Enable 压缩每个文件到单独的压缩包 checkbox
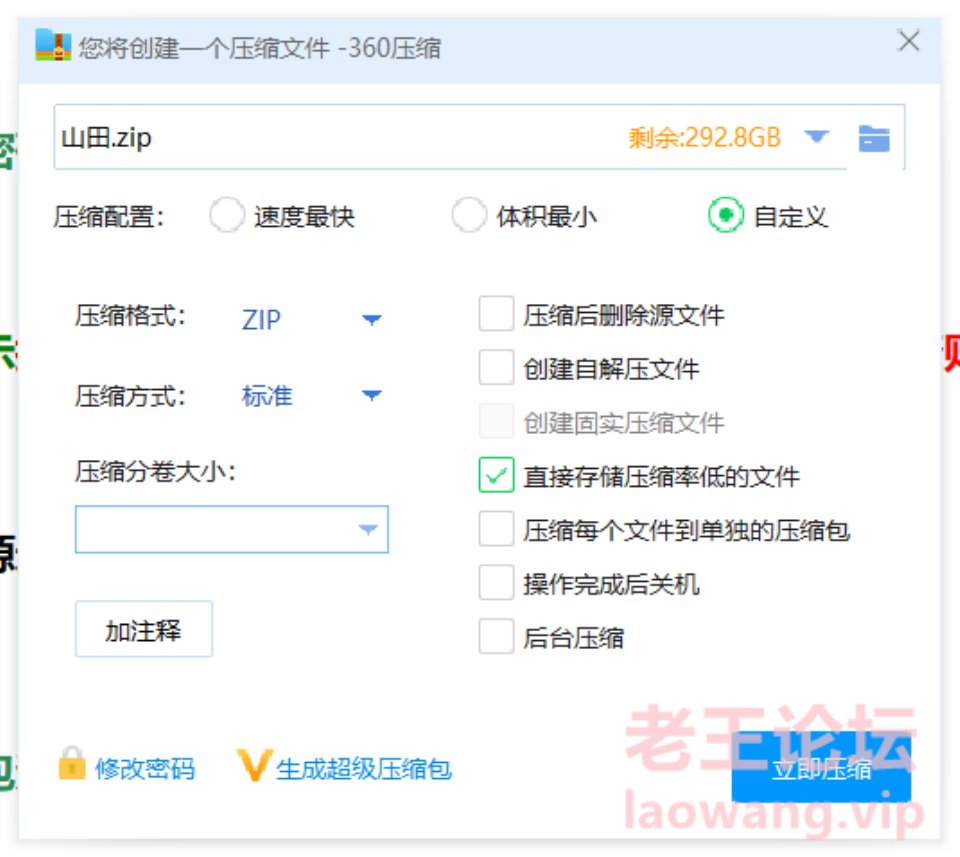Screen dimensions: 960x857 click(x=496, y=529)
